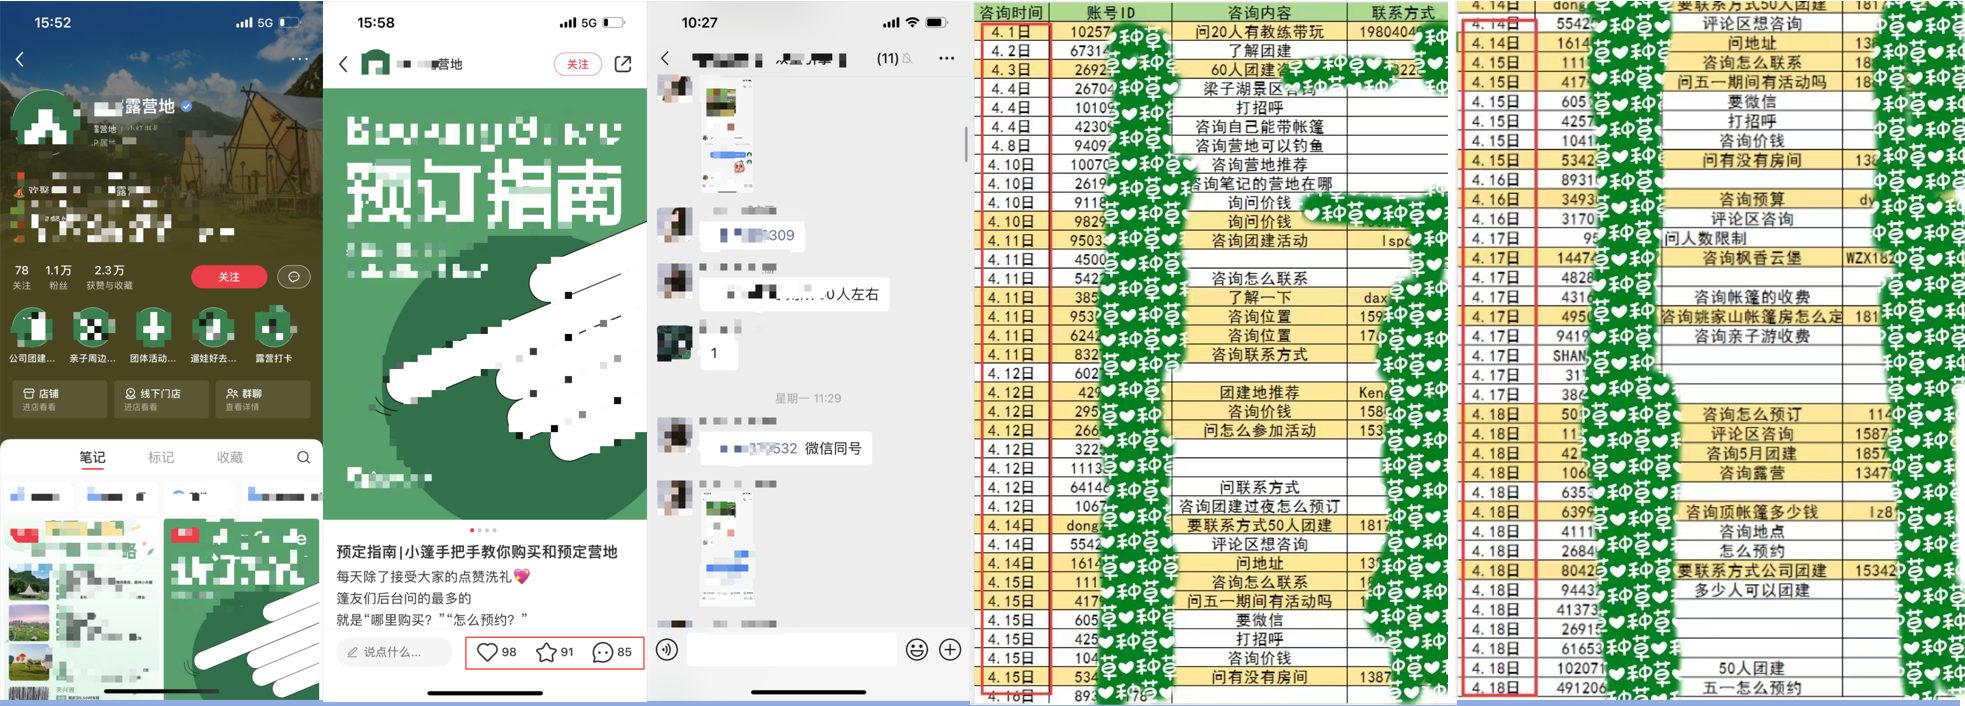Open the comments icon showing 85
This screenshot has height=706, width=1965.
click(x=612, y=652)
